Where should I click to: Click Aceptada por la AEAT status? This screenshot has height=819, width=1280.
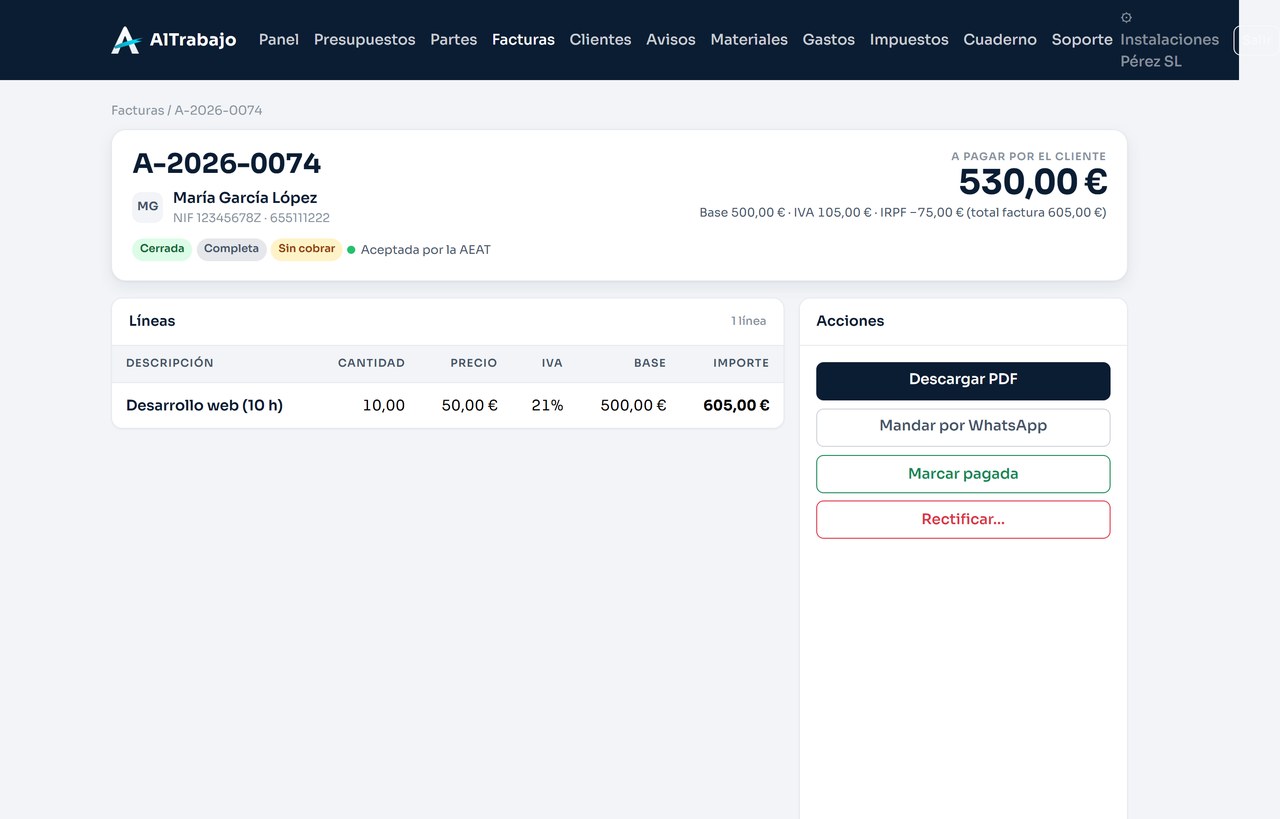tap(419, 250)
